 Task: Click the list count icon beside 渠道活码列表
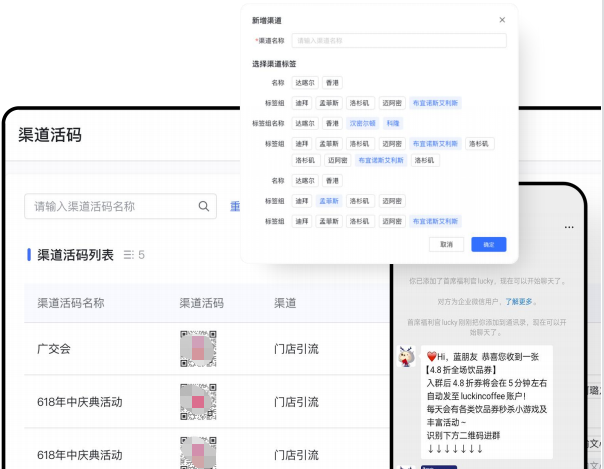coord(128,255)
